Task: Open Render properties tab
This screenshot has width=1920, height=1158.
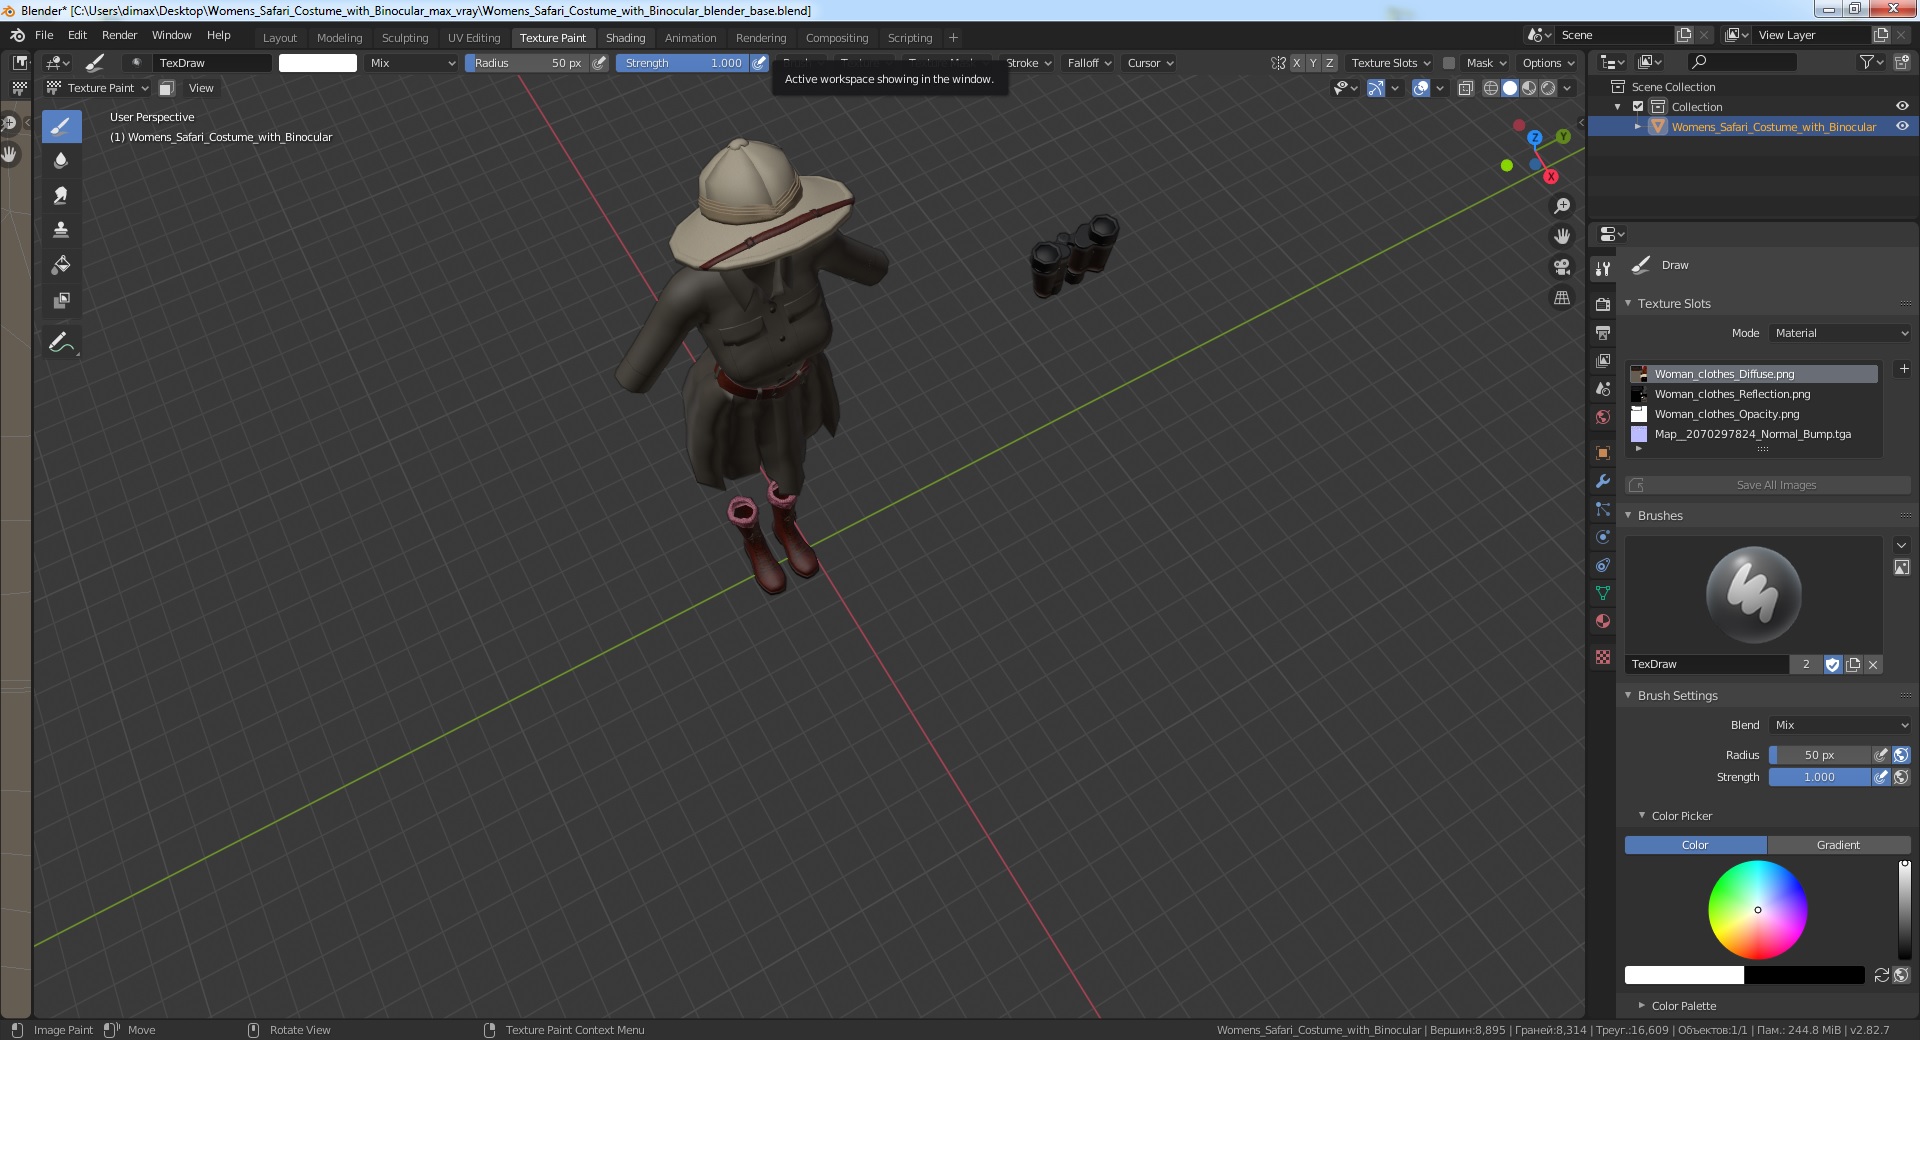Action: click(1603, 304)
